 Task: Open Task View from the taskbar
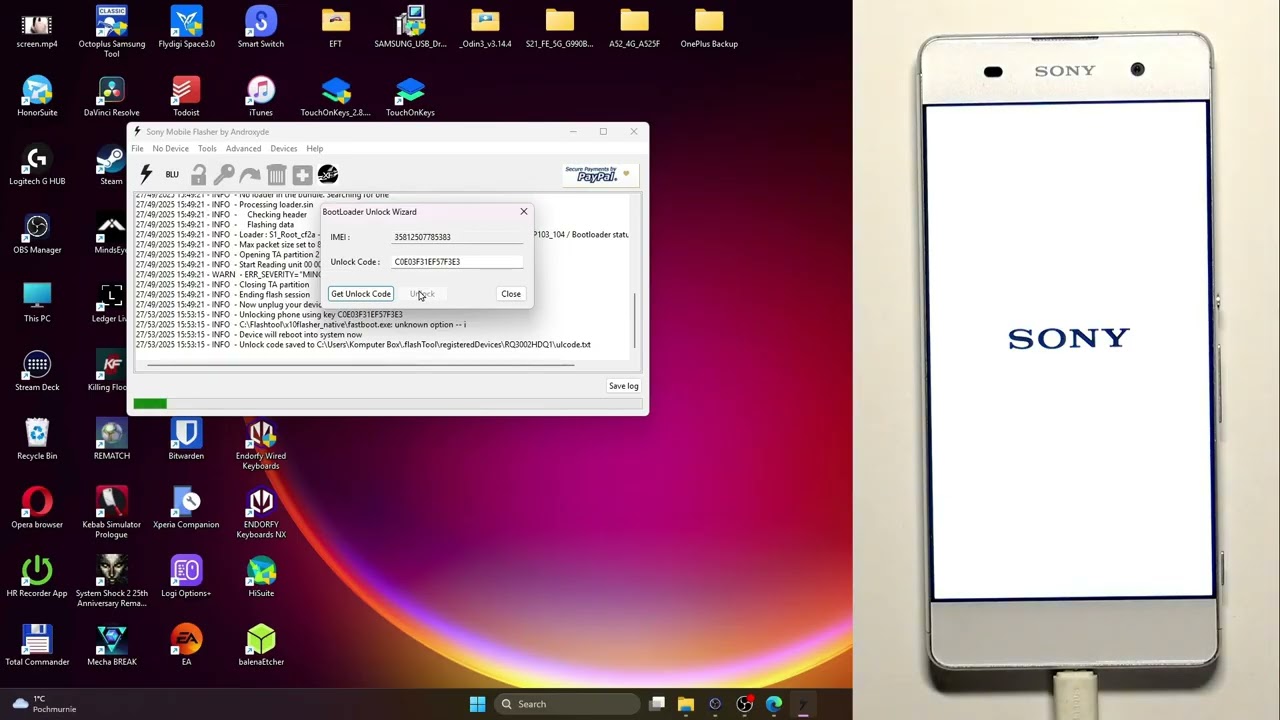(657, 704)
